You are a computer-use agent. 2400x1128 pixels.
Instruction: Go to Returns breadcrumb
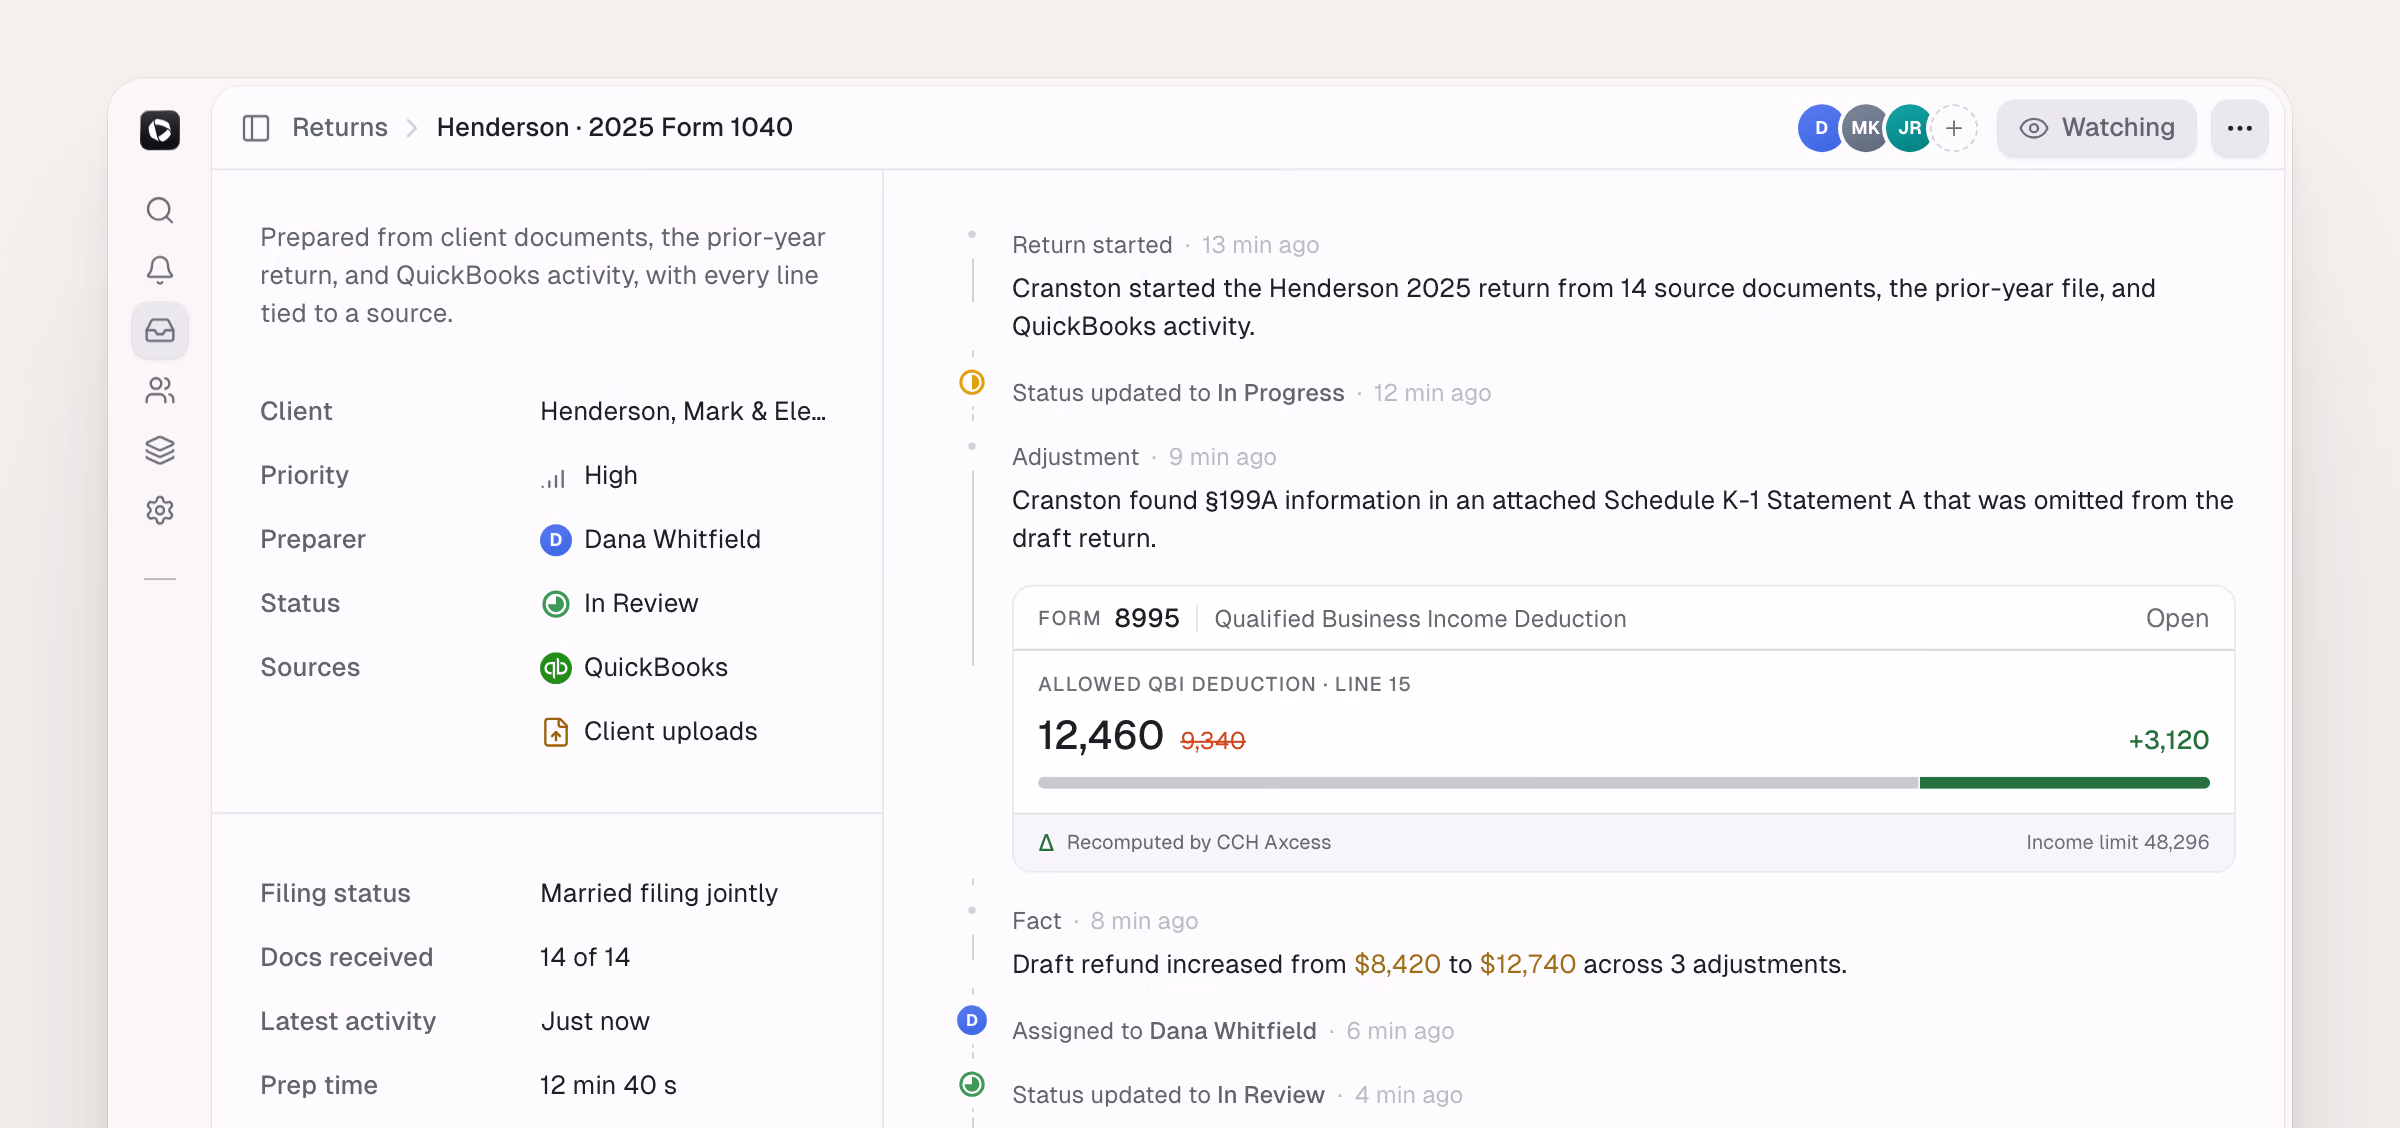(339, 127)
